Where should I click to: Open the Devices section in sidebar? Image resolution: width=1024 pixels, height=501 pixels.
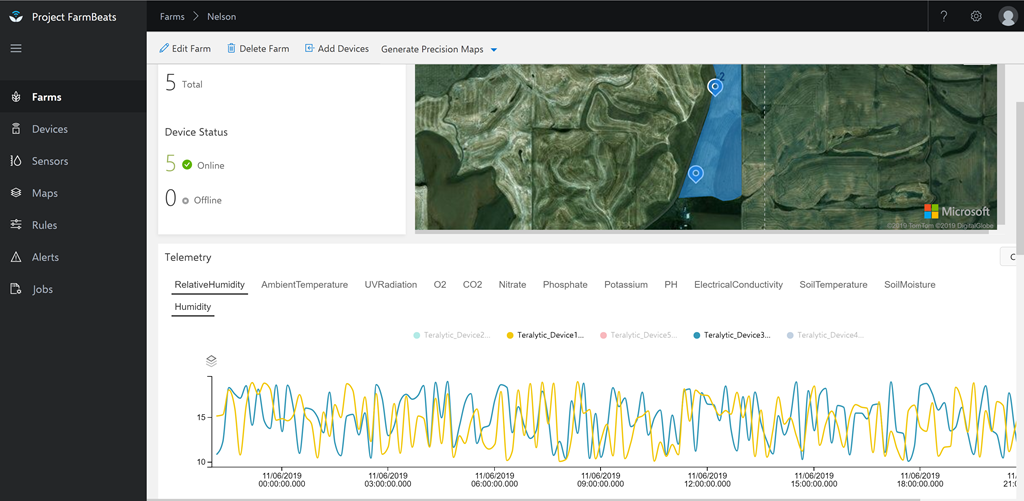coord(73,129)
